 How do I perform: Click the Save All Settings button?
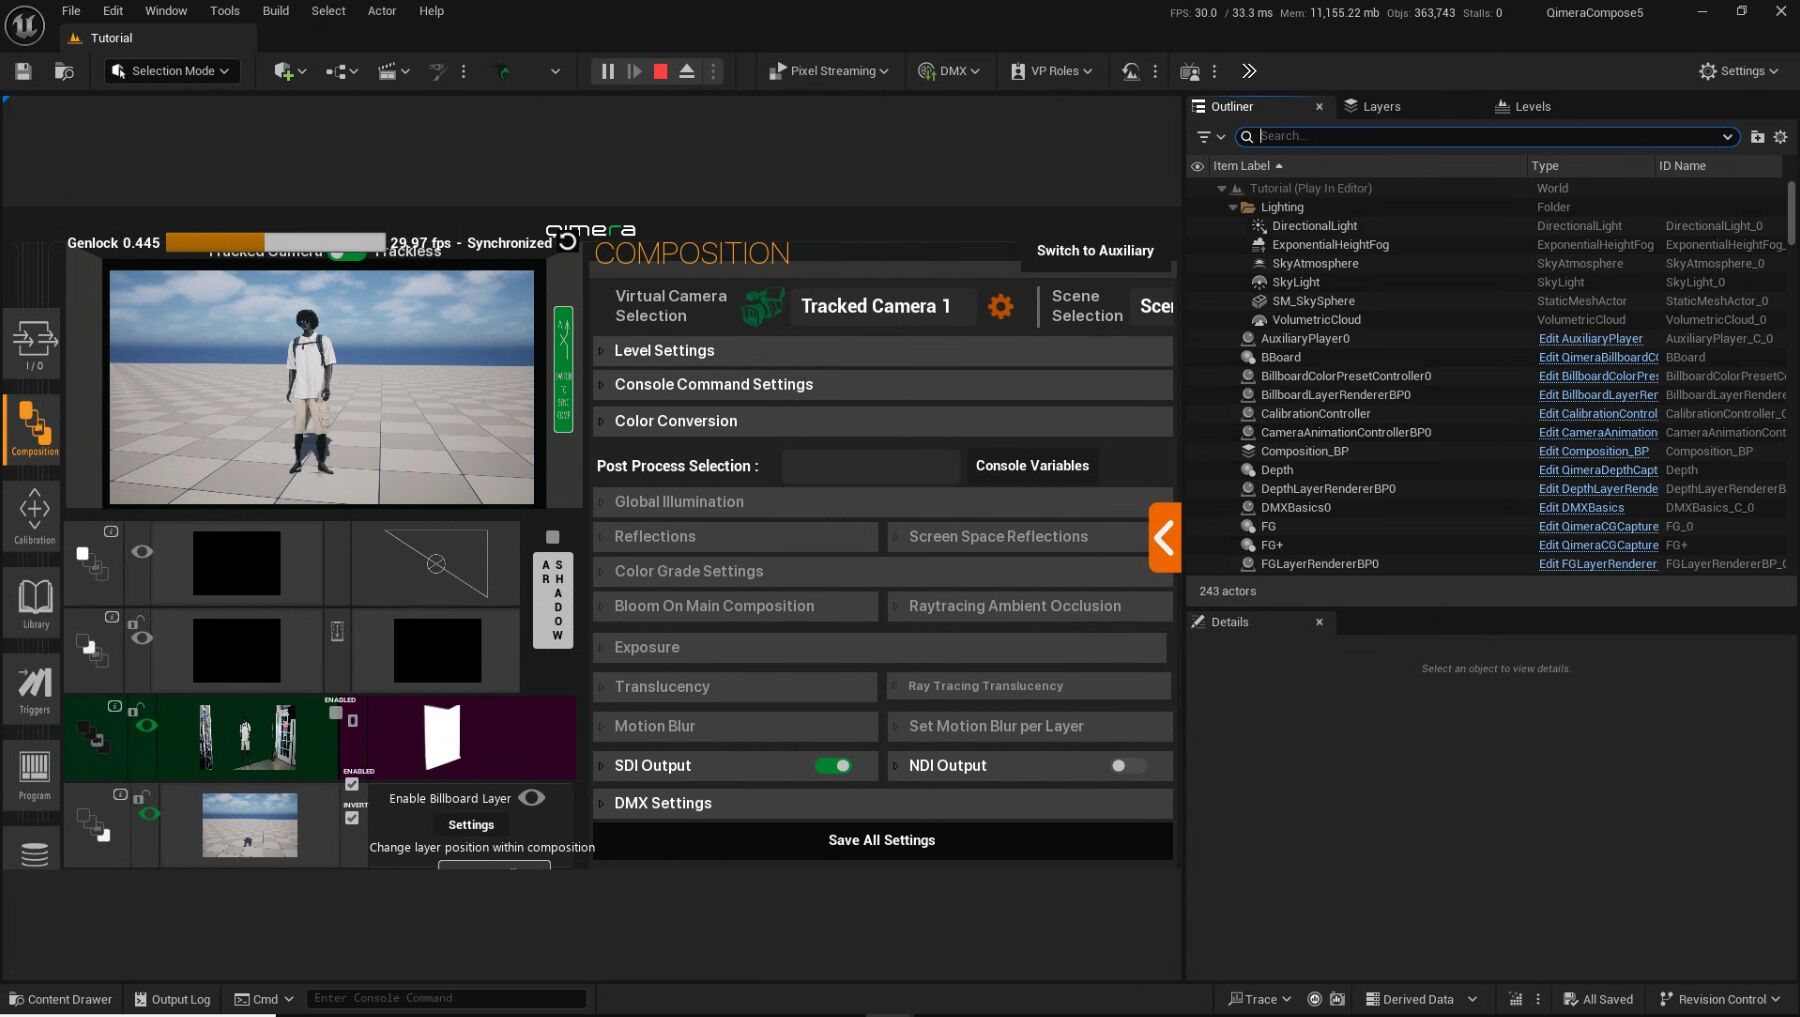[881, 840]
